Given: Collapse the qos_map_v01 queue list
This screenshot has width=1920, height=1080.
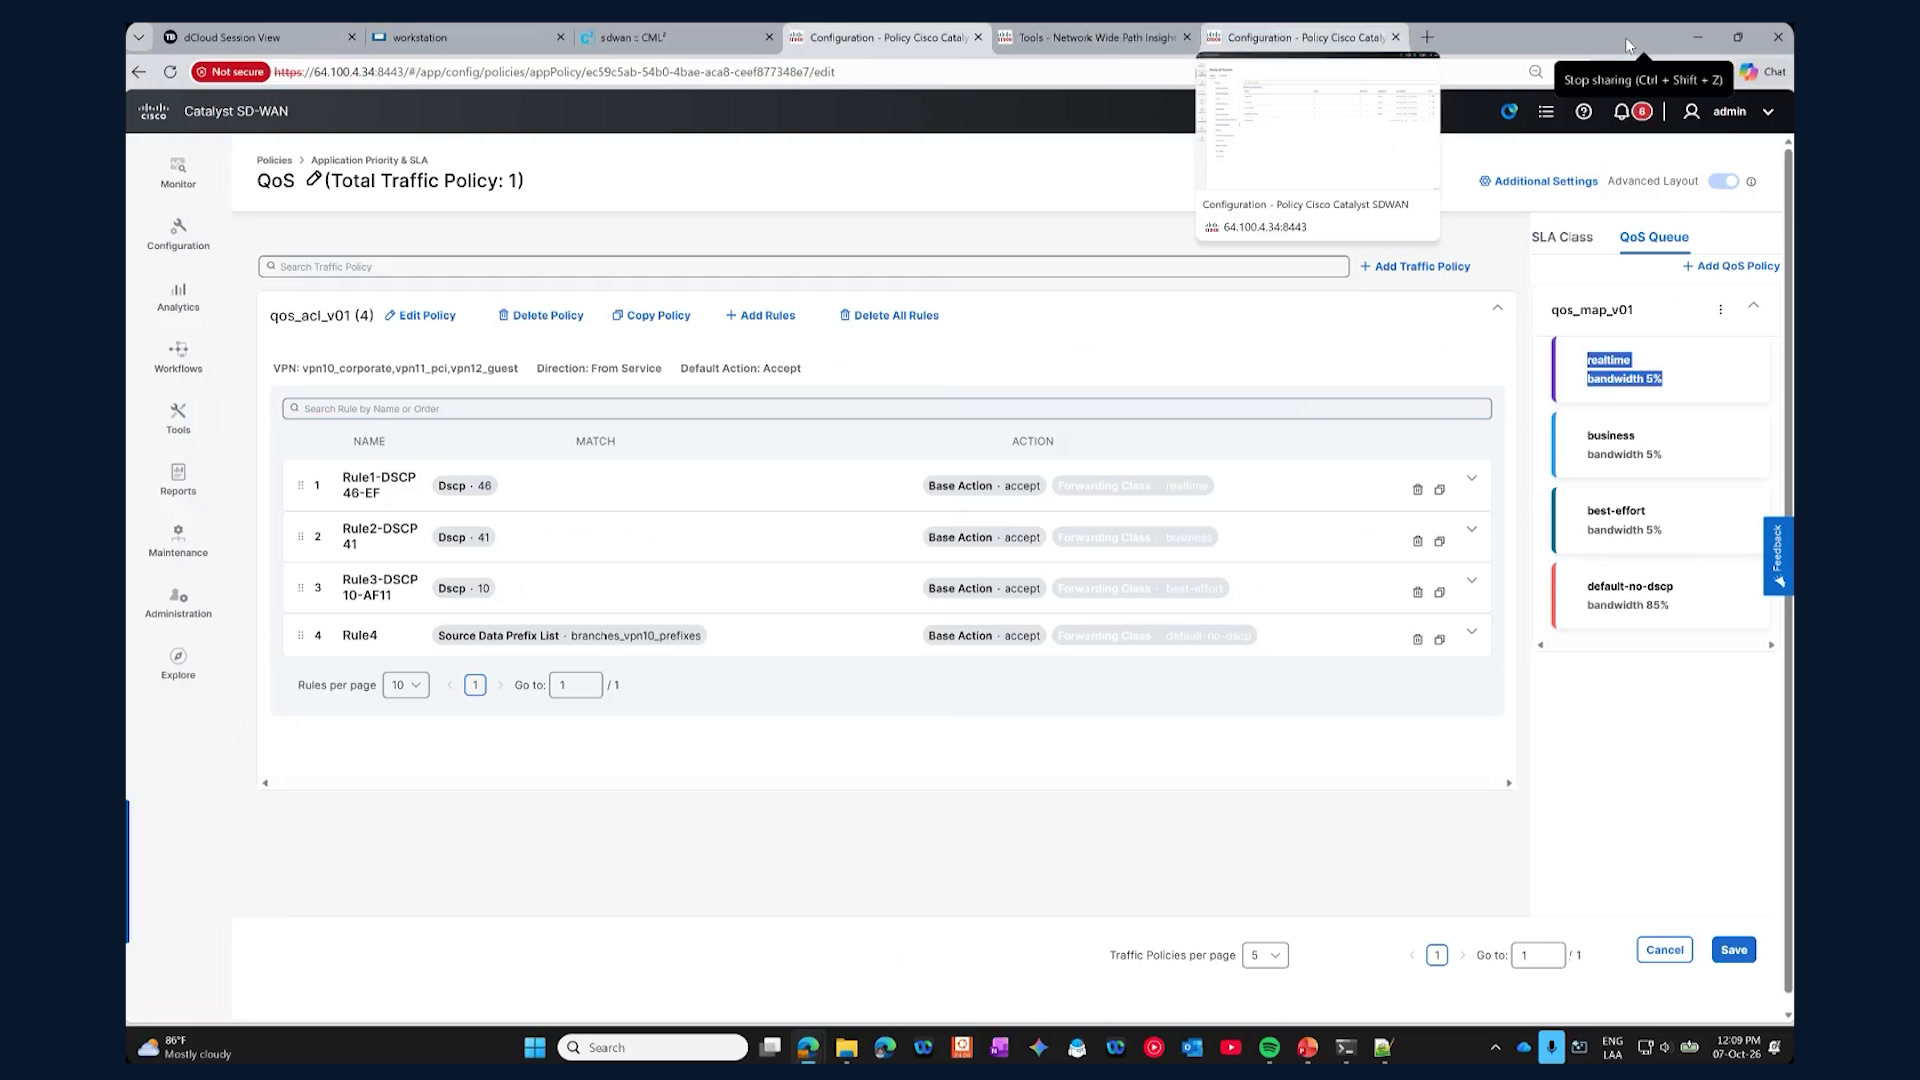Looking at the screenshot, I should 1753,305.
